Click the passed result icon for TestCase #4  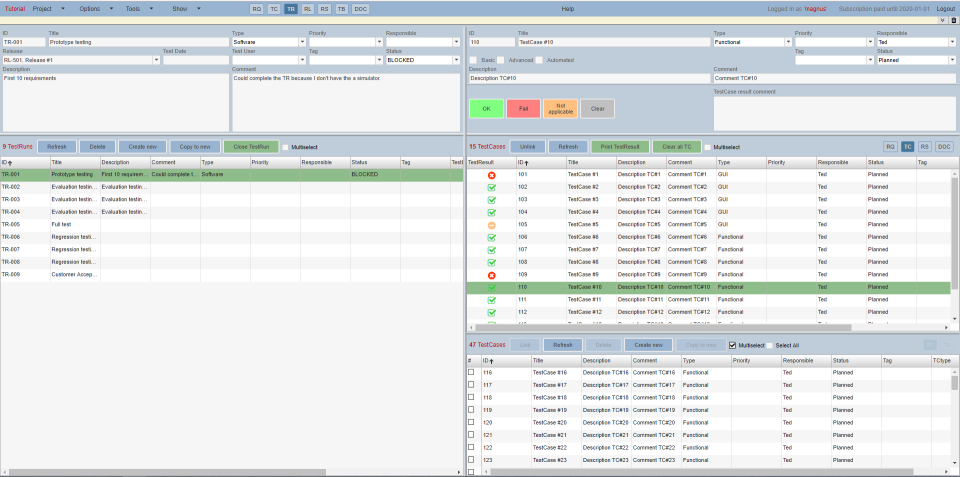tap(491, 212)
